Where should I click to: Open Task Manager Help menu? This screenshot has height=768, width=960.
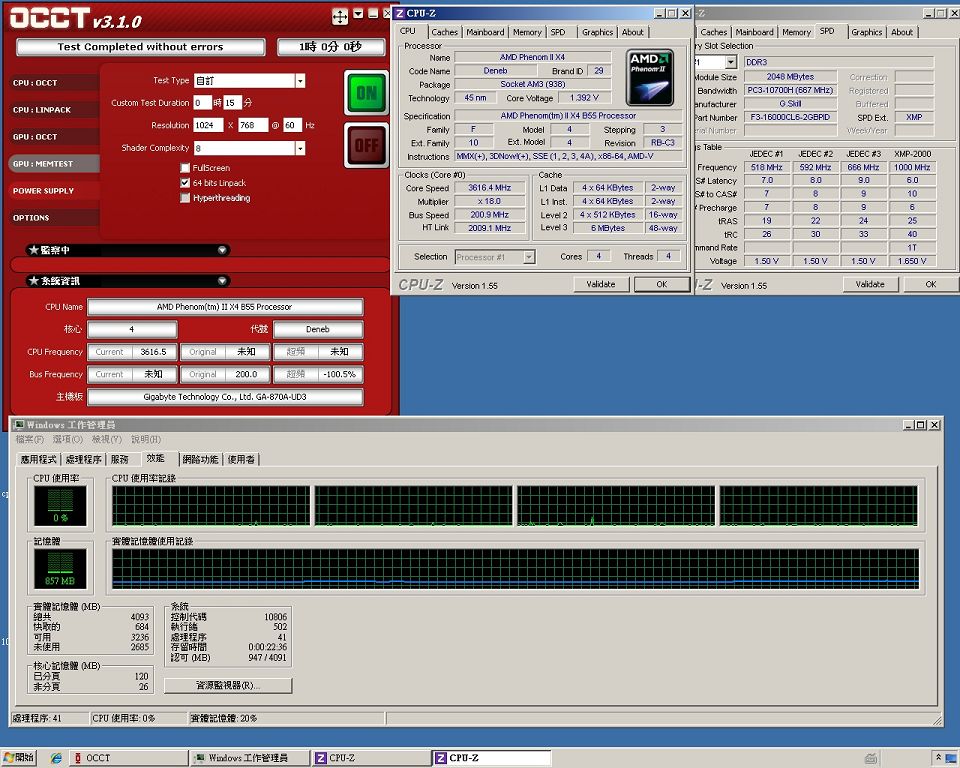pyautogui.click(x=146, y=439)
